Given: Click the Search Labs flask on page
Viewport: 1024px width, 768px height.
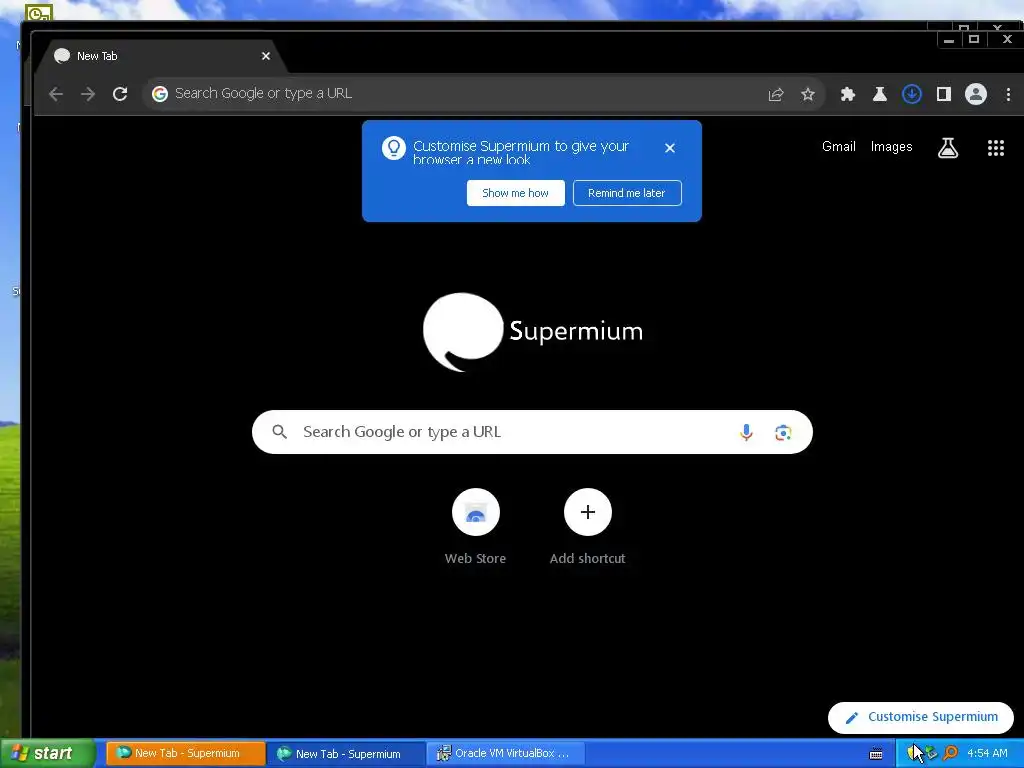Looking at the screenshot, I should [x=948, y=148].
